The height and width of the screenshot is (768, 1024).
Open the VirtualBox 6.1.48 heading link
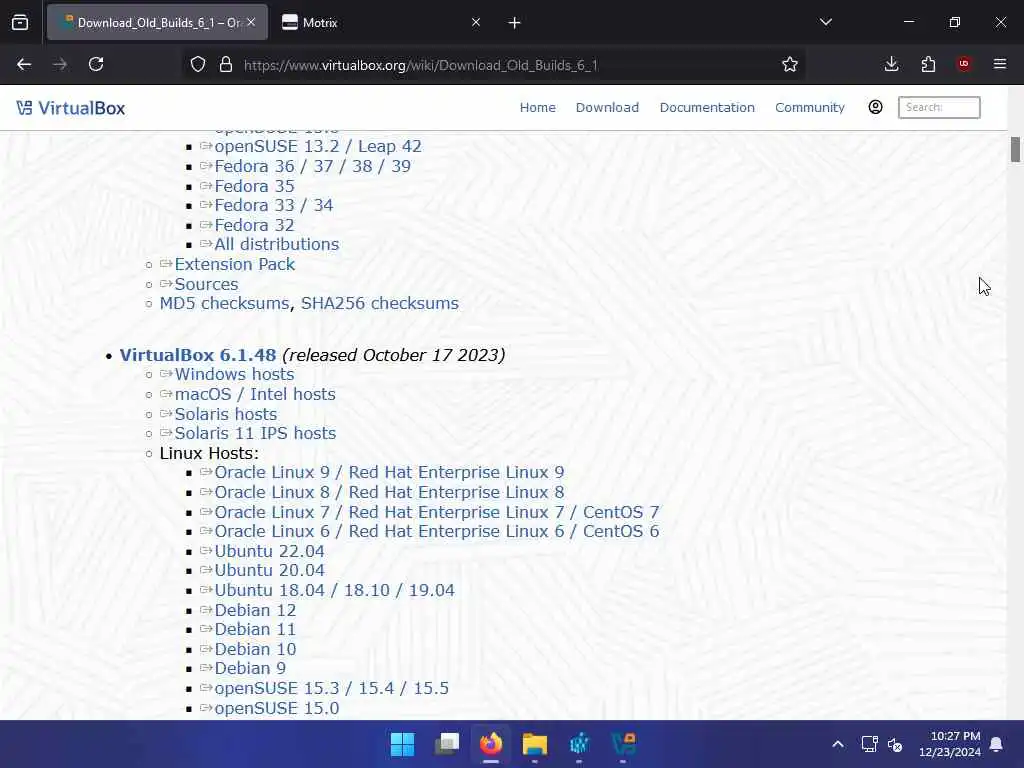(x=198, y=355)
